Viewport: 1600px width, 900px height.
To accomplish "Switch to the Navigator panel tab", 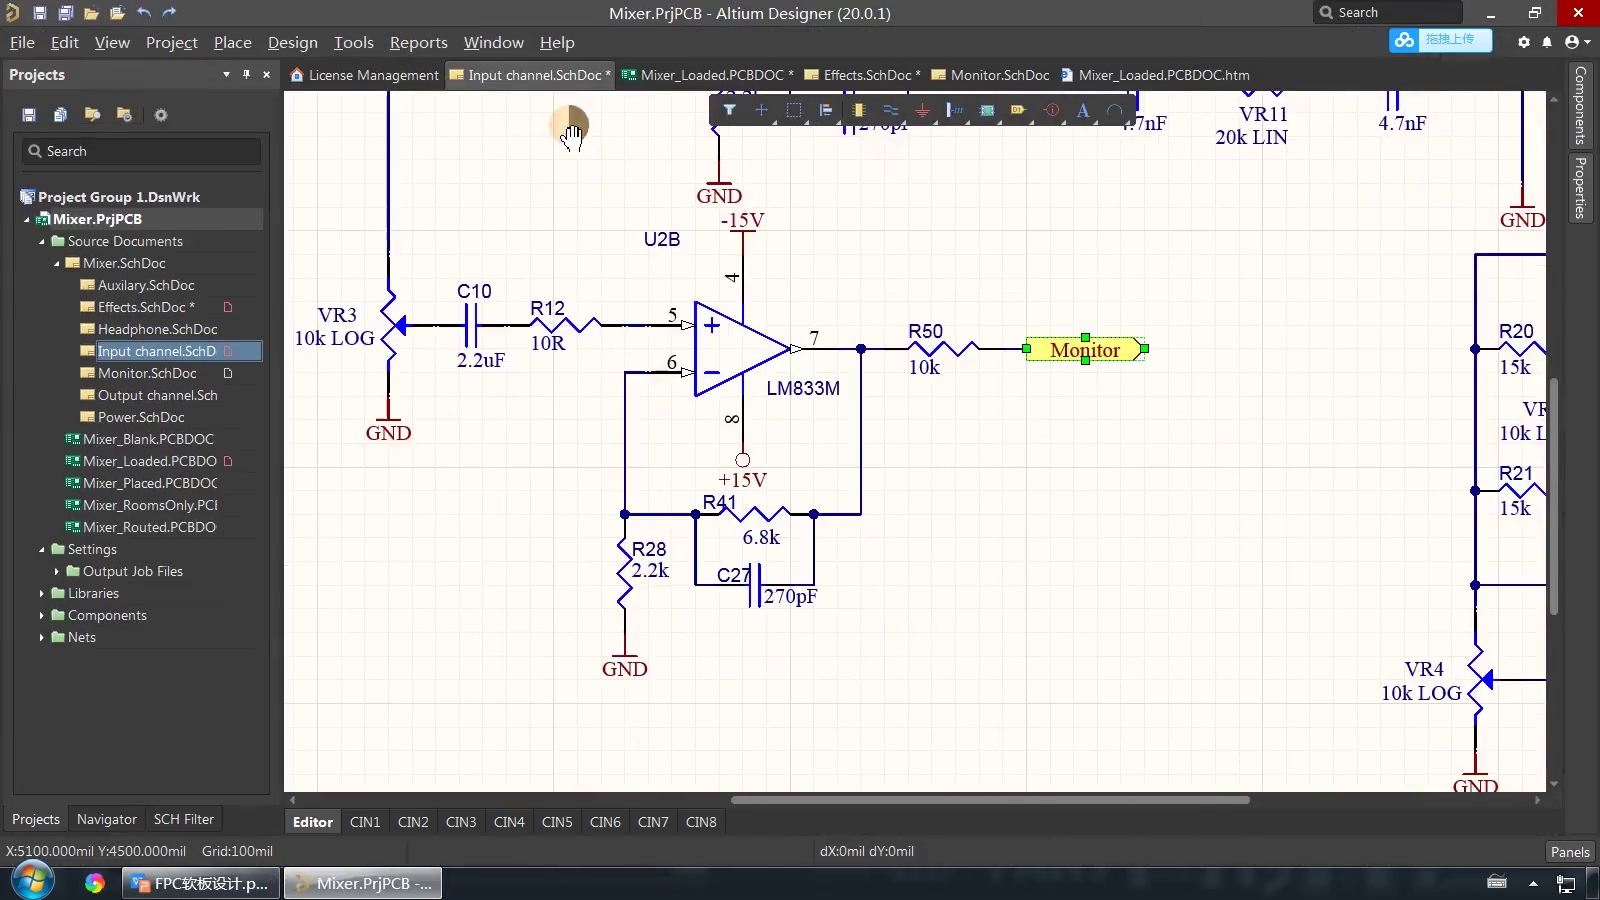I will point(105,819).
